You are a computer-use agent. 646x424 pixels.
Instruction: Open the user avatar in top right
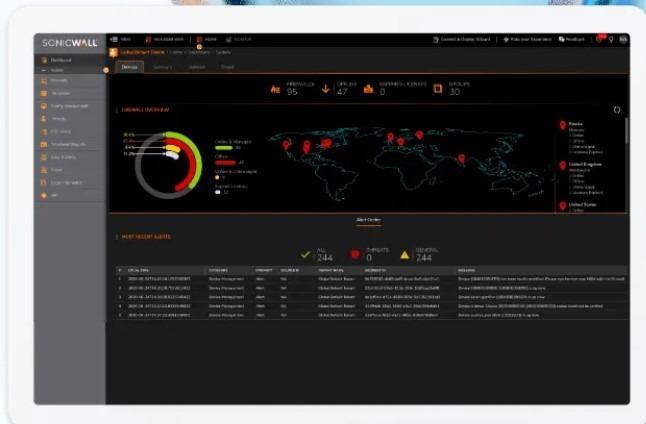[x=623, y=40]
